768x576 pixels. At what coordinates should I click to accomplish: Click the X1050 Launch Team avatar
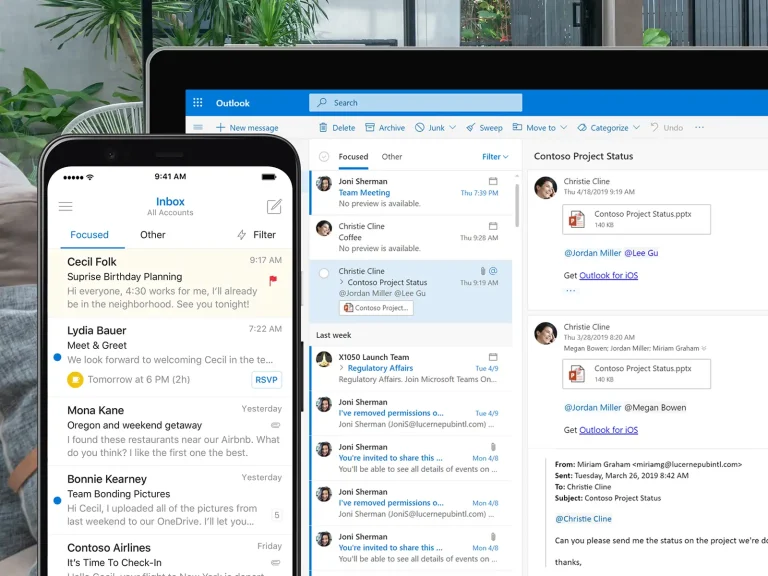[x=324, y=359]
